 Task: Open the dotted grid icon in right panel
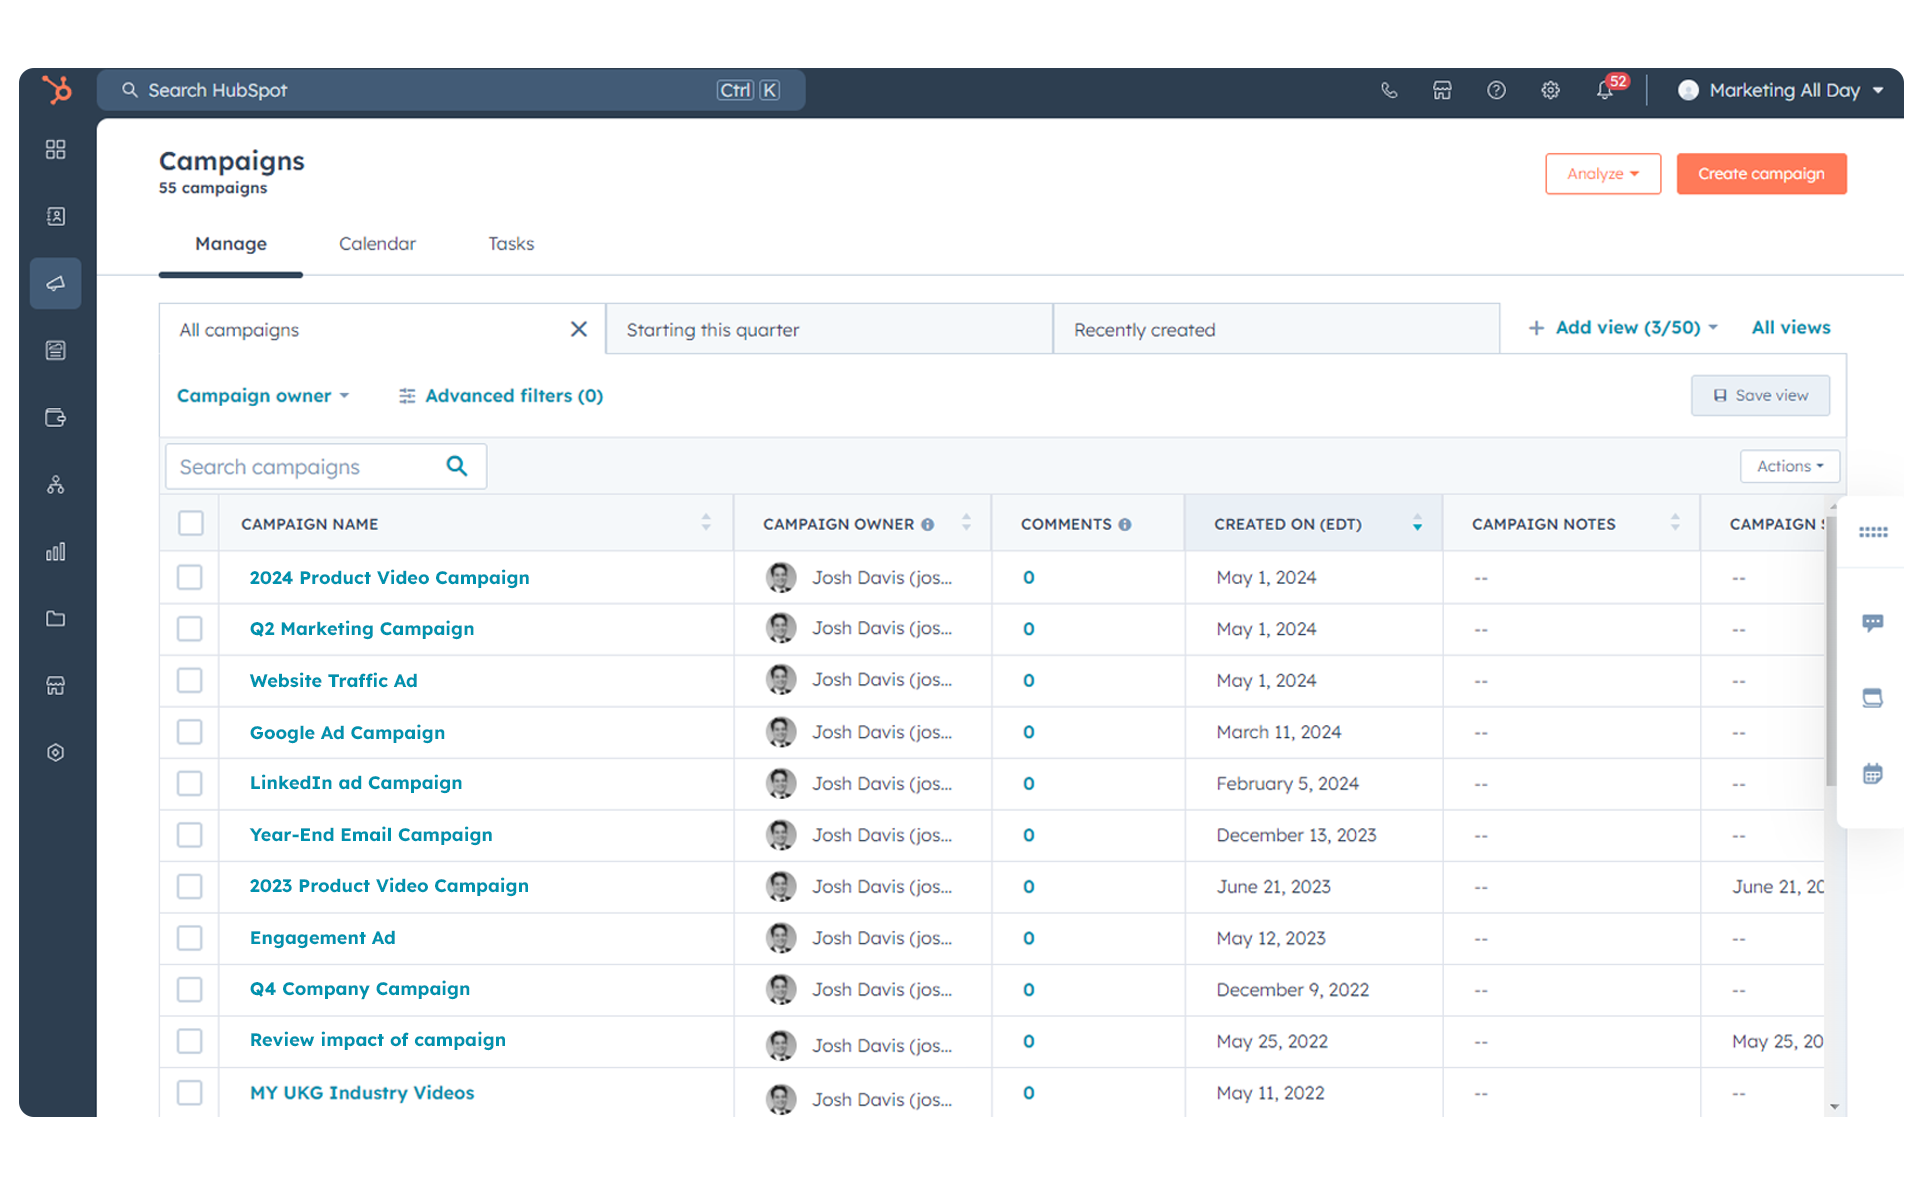(x=1873, y=532)
